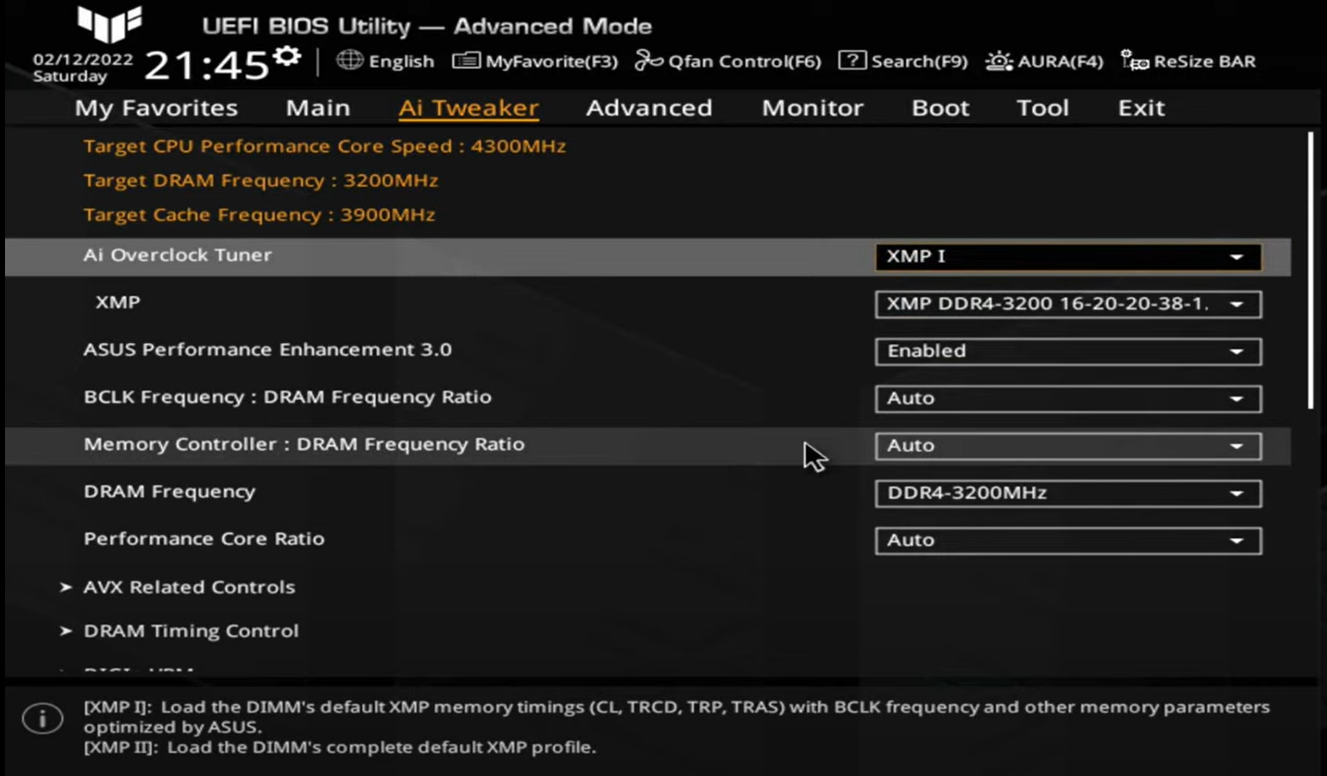Click MyFavorite(F3) label
This screenshot has height=776, width=1327.
click(551, 61)
